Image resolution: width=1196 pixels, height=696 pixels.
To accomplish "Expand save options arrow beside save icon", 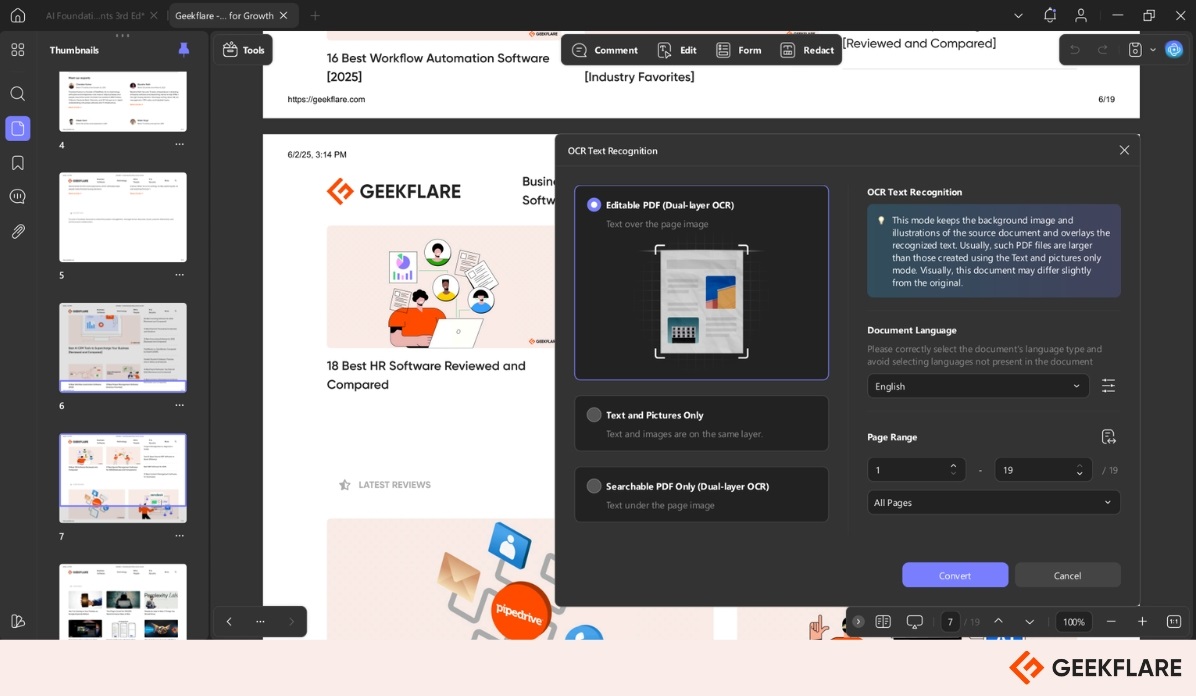I will pyautogui.click(x=1153, y=50).
